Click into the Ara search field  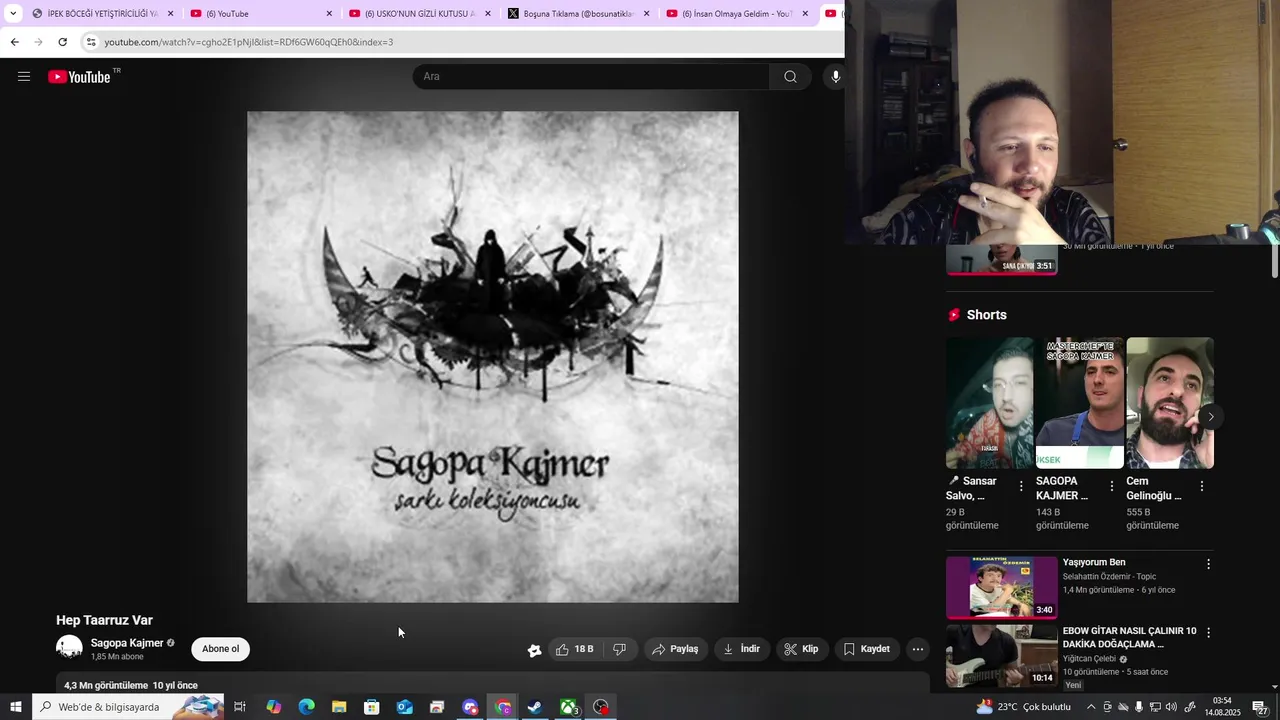[591, 77]
